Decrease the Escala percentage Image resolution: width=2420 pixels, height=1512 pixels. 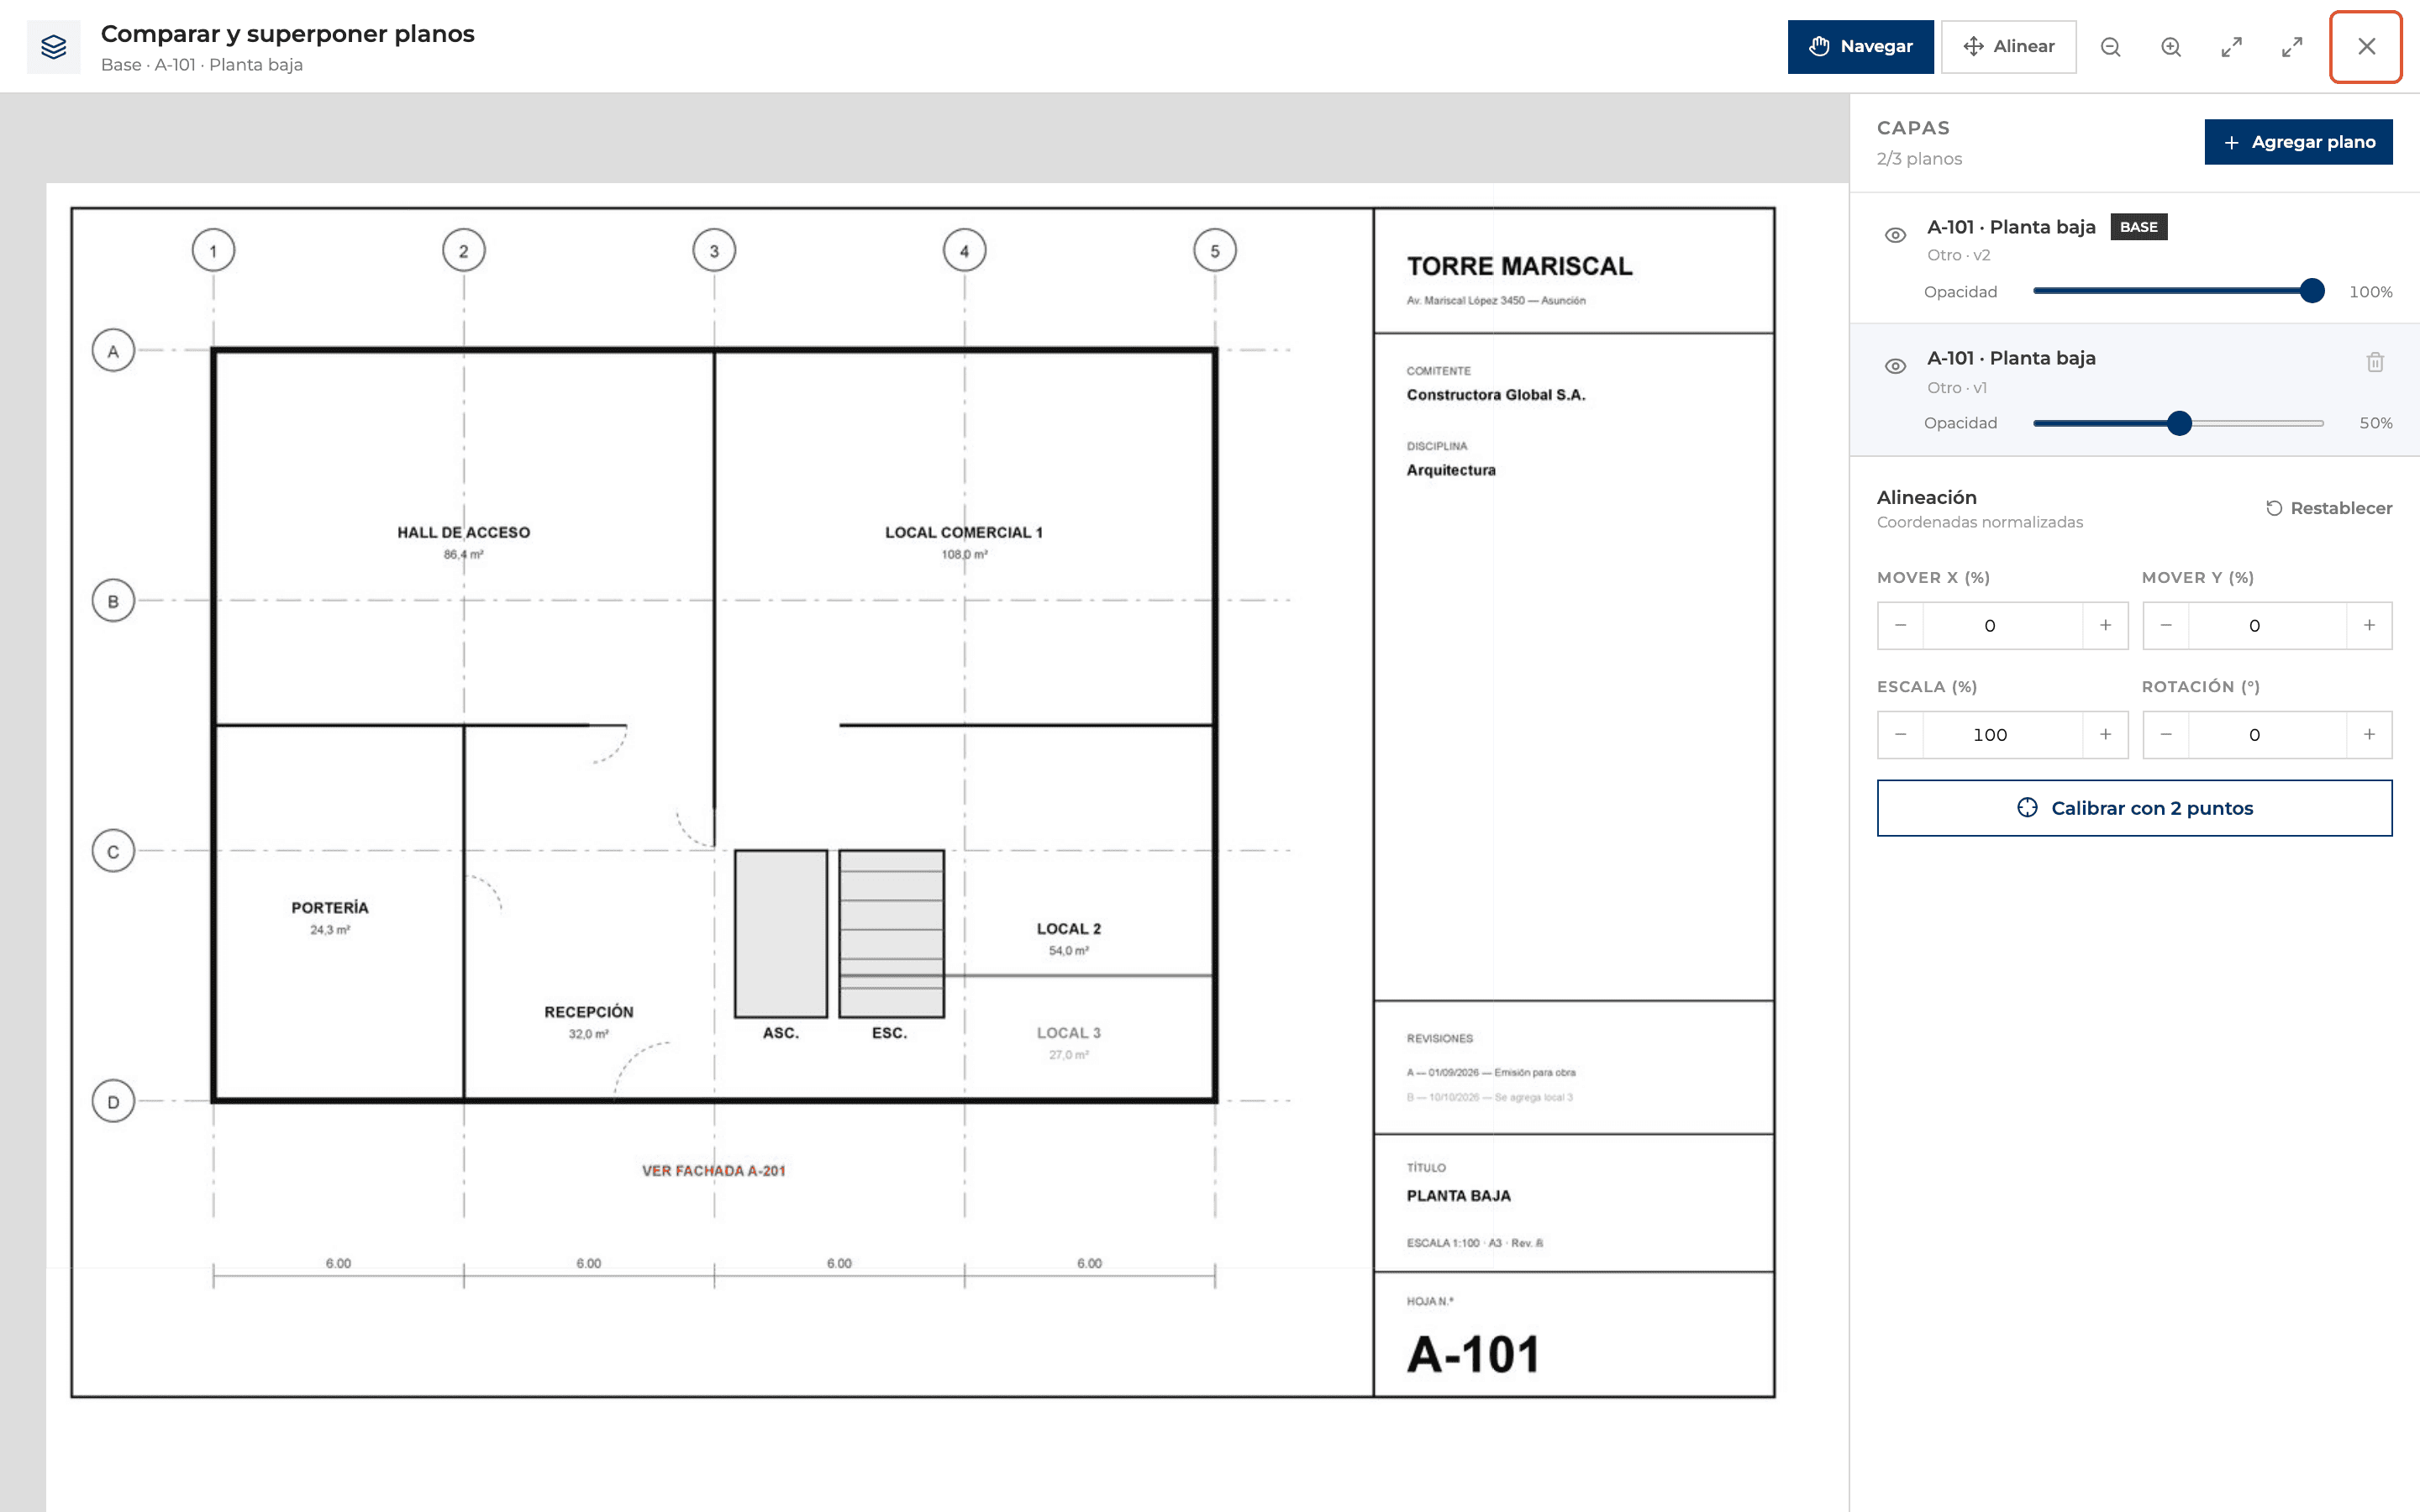(1900, 735)
